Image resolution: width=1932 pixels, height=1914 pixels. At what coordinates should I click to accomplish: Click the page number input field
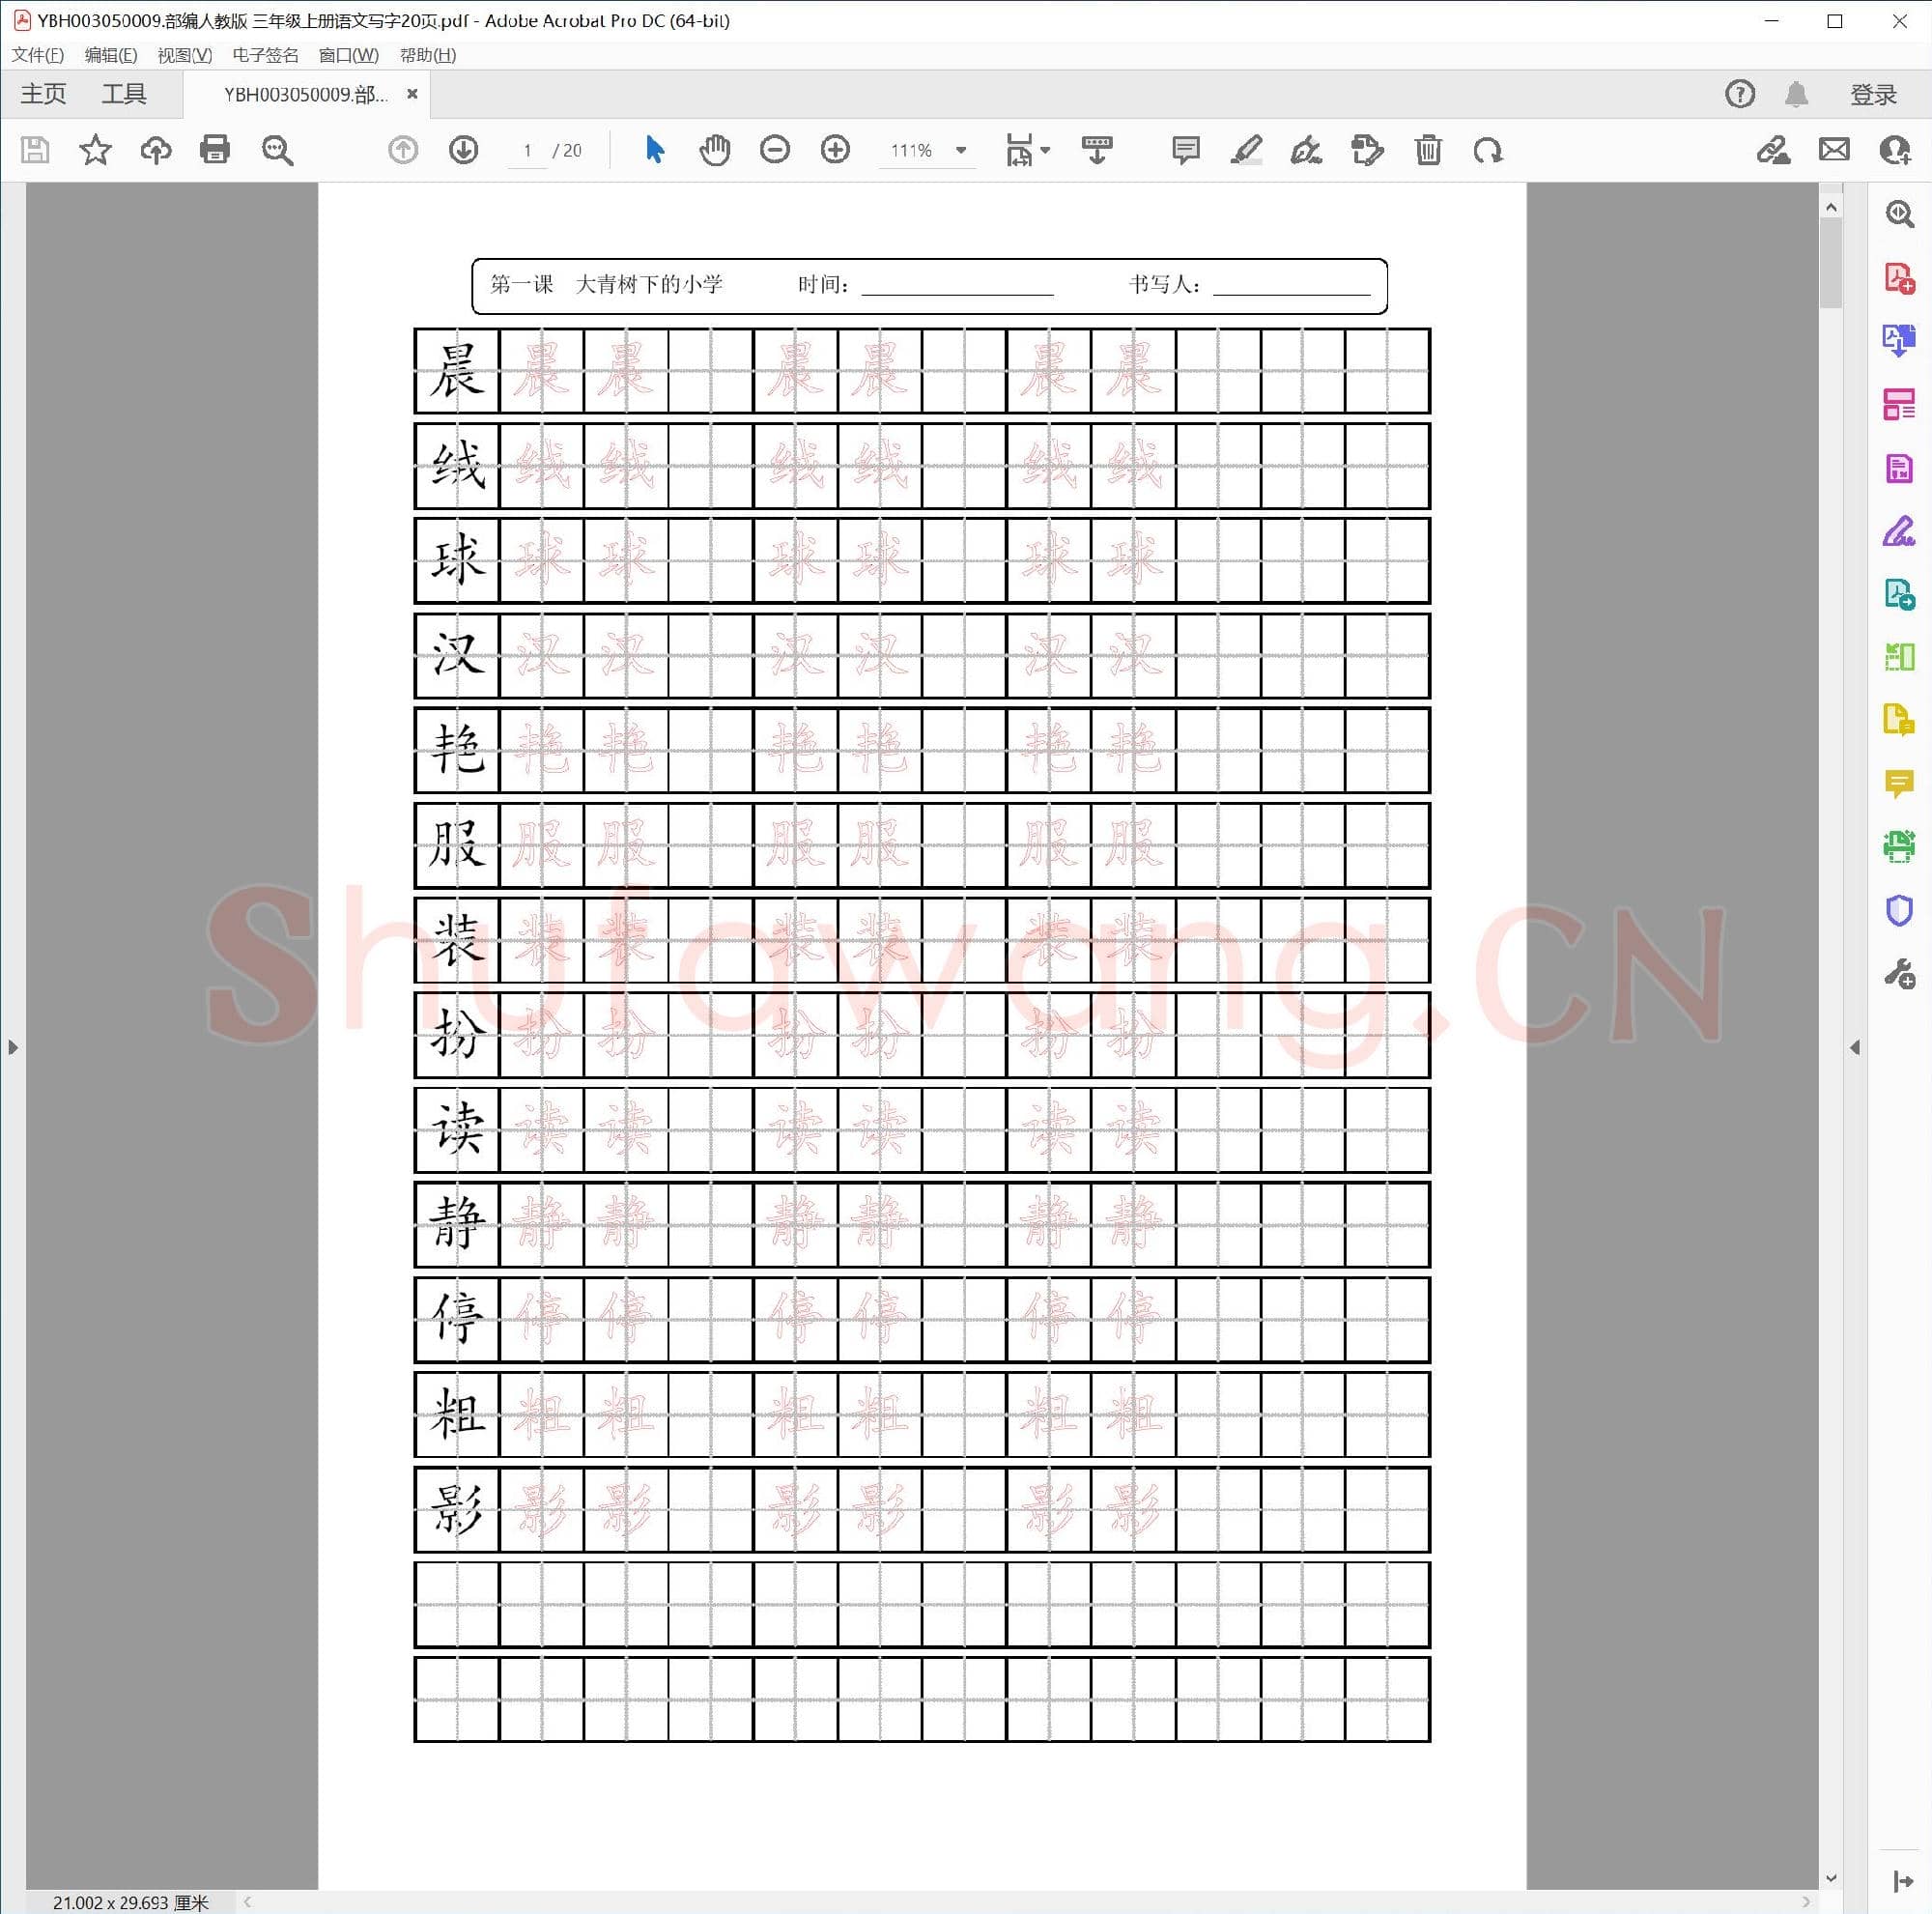(527, 151)
